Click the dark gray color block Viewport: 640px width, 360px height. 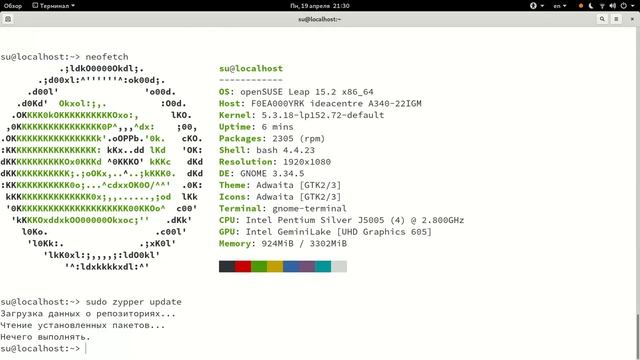tap(227, 267)
